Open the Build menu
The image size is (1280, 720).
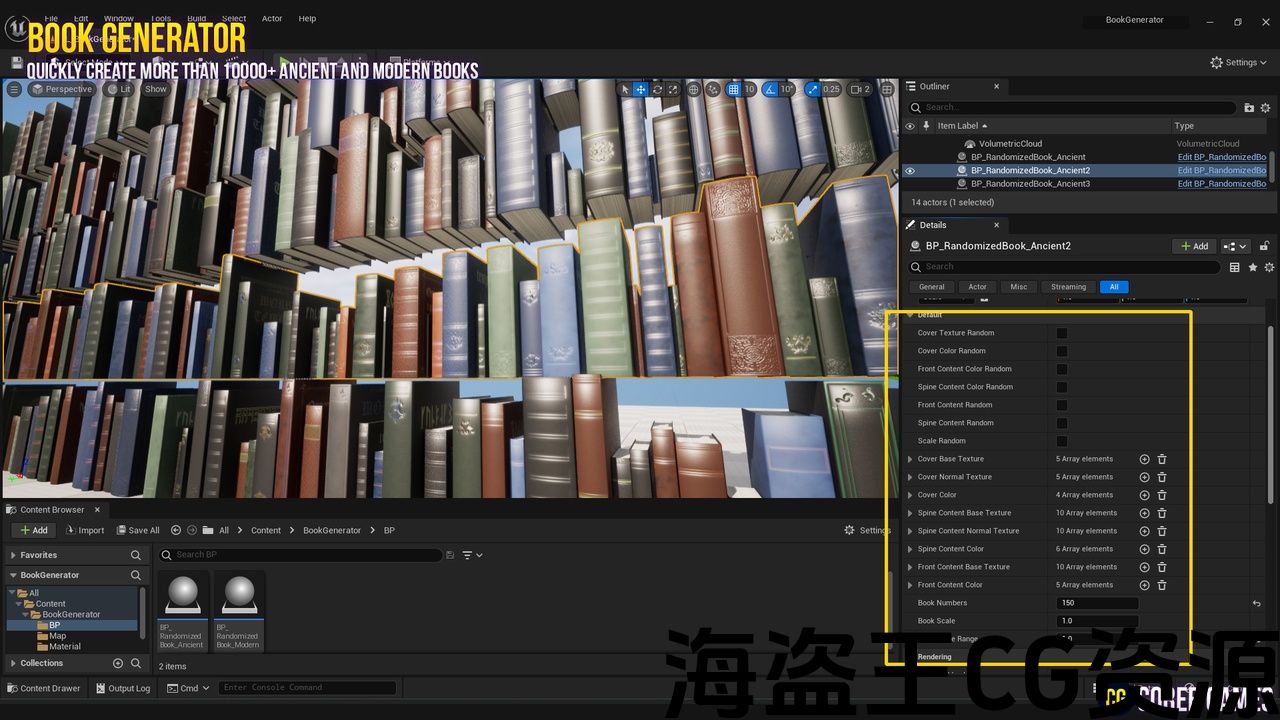coord(197,18)
